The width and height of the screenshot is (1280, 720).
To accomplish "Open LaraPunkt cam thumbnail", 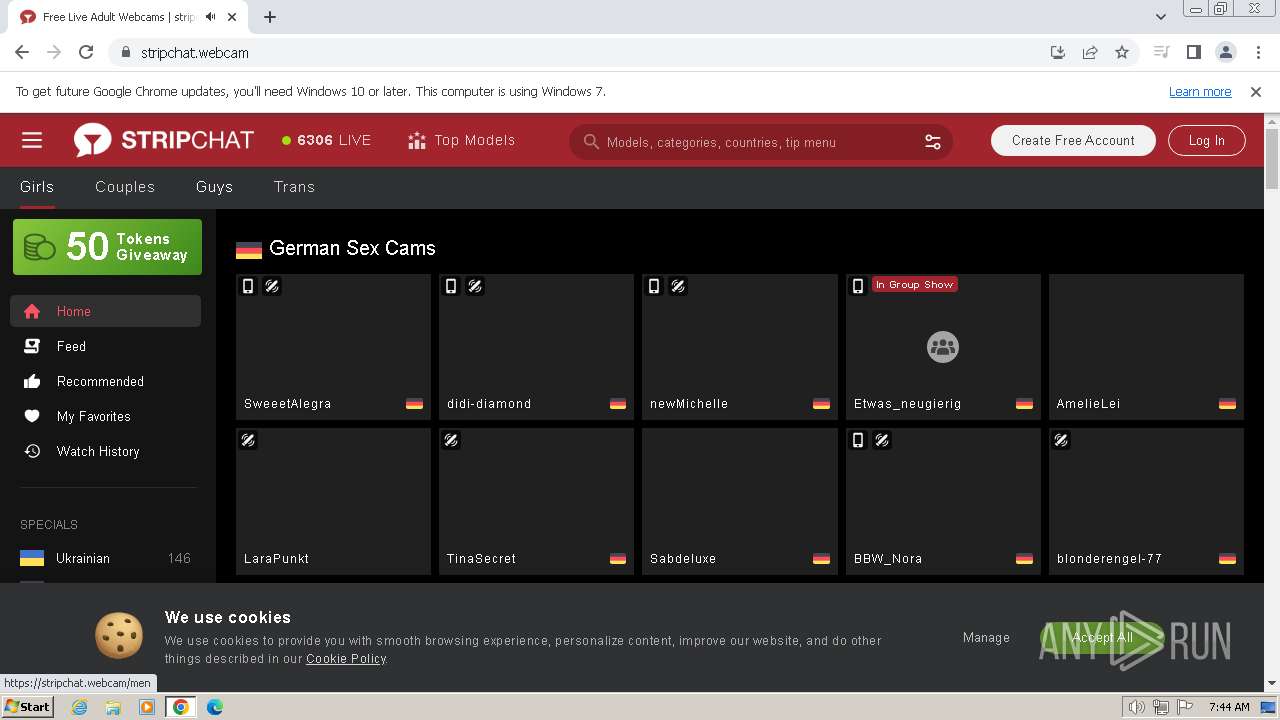I will (333, 501).
